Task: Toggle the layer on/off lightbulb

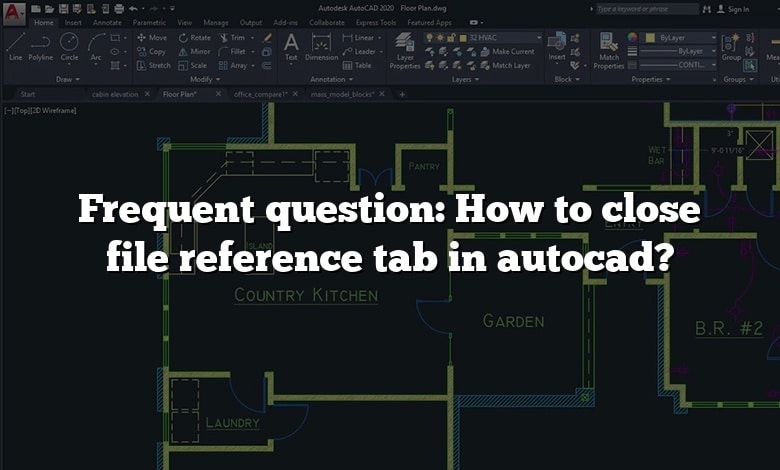Action: 429,37
